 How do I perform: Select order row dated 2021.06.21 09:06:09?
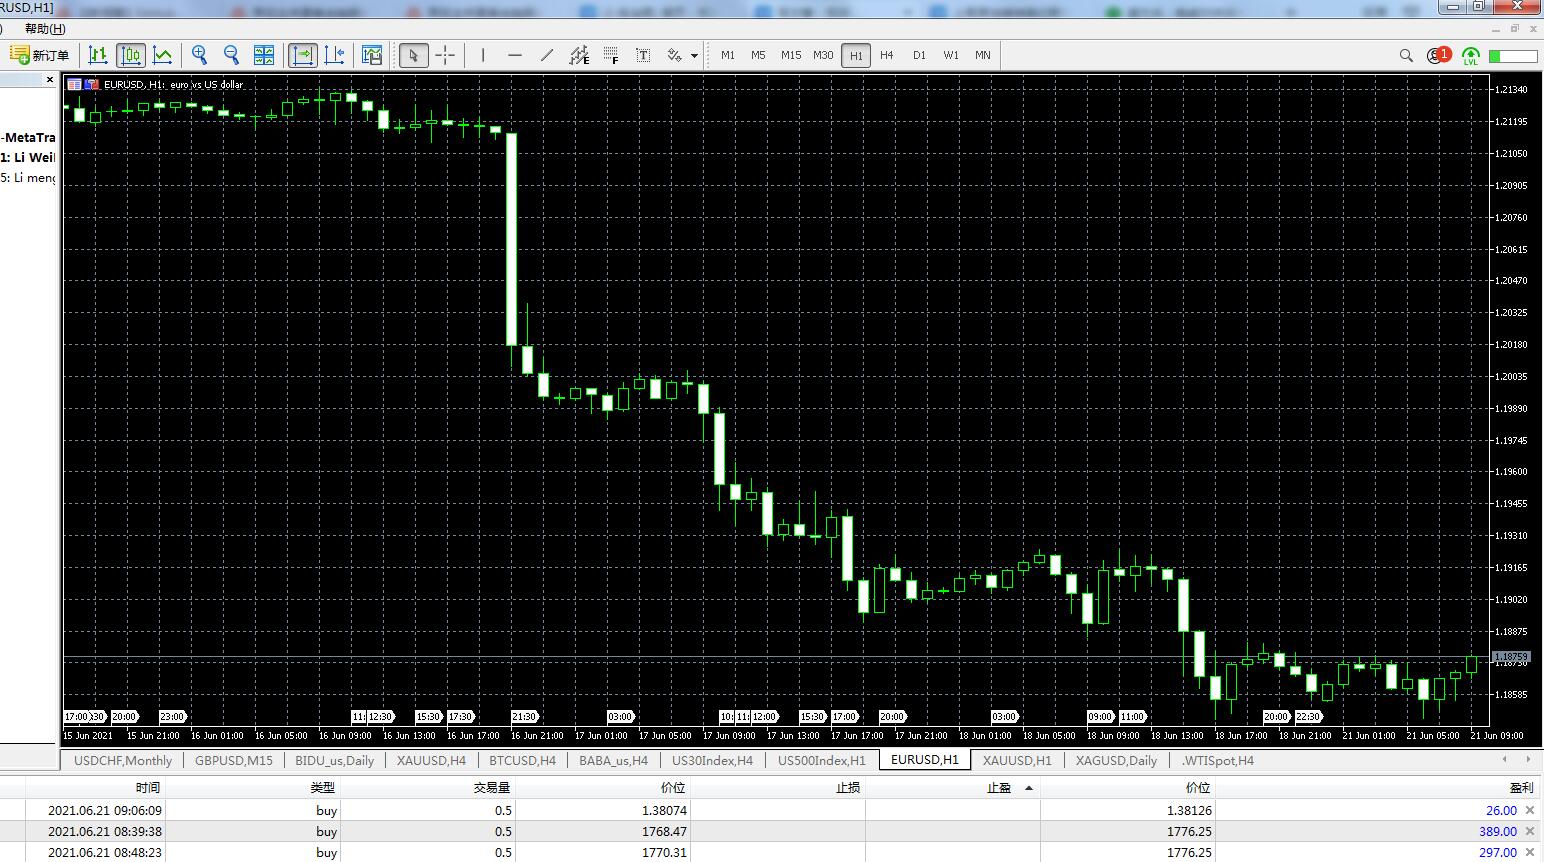pos(770,811)
